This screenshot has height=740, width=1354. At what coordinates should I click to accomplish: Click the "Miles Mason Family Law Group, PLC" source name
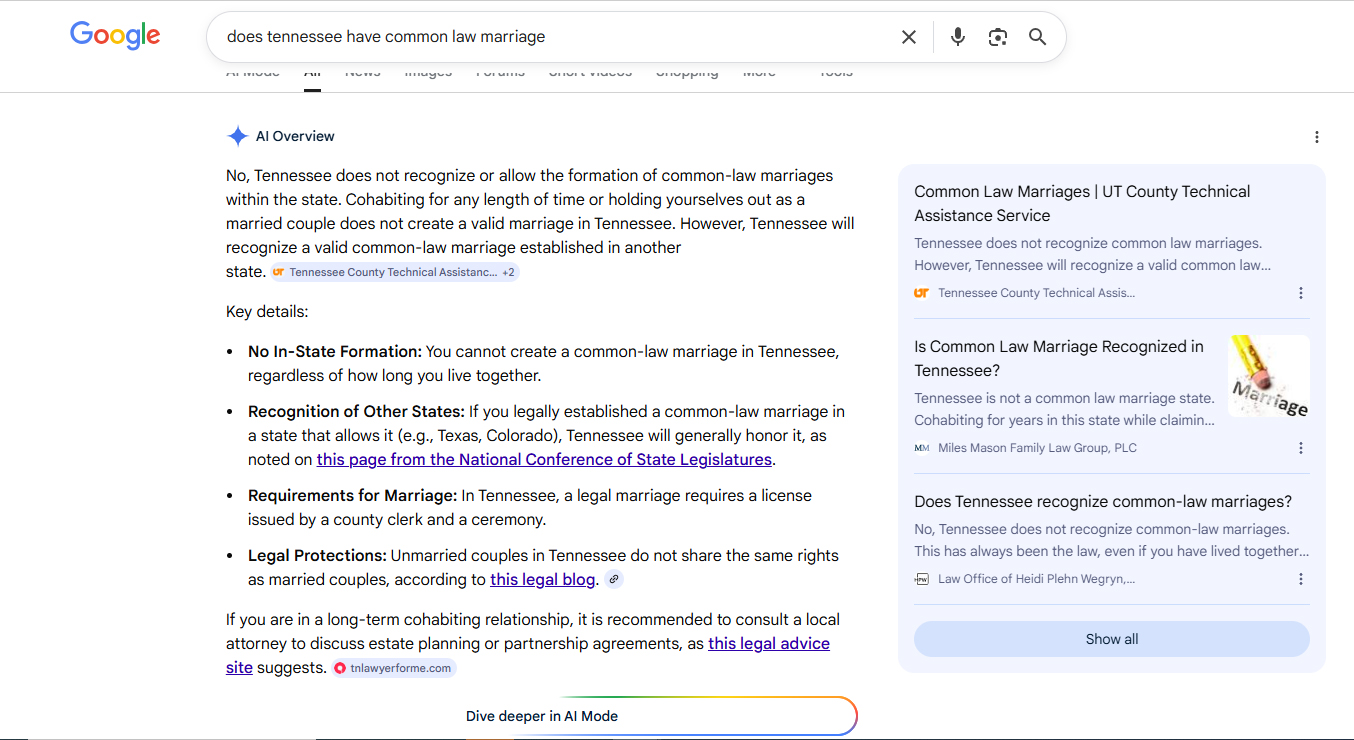[1037, 448]
